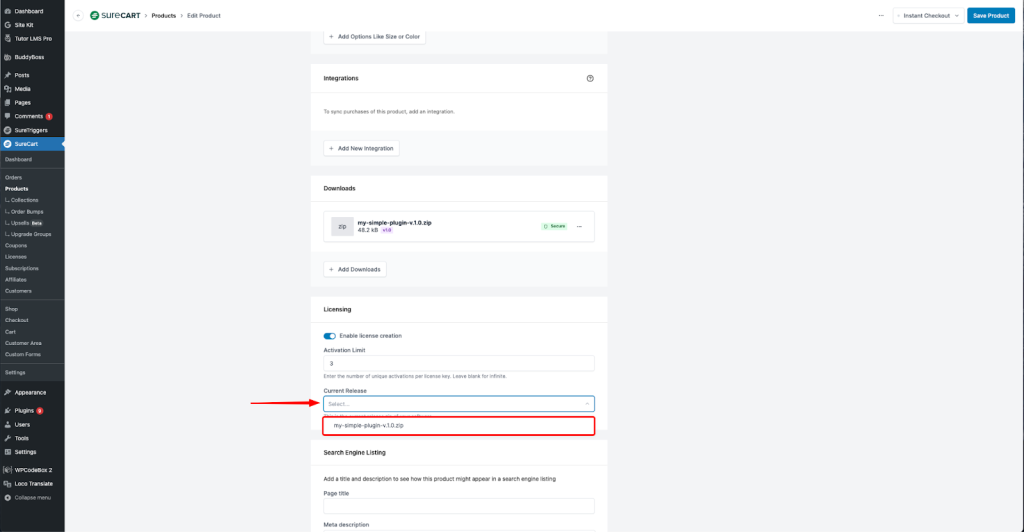This screenshot has height=532, width=1024.
Task: Disable the Enable license creation toggle
Action: pos(330,336)
